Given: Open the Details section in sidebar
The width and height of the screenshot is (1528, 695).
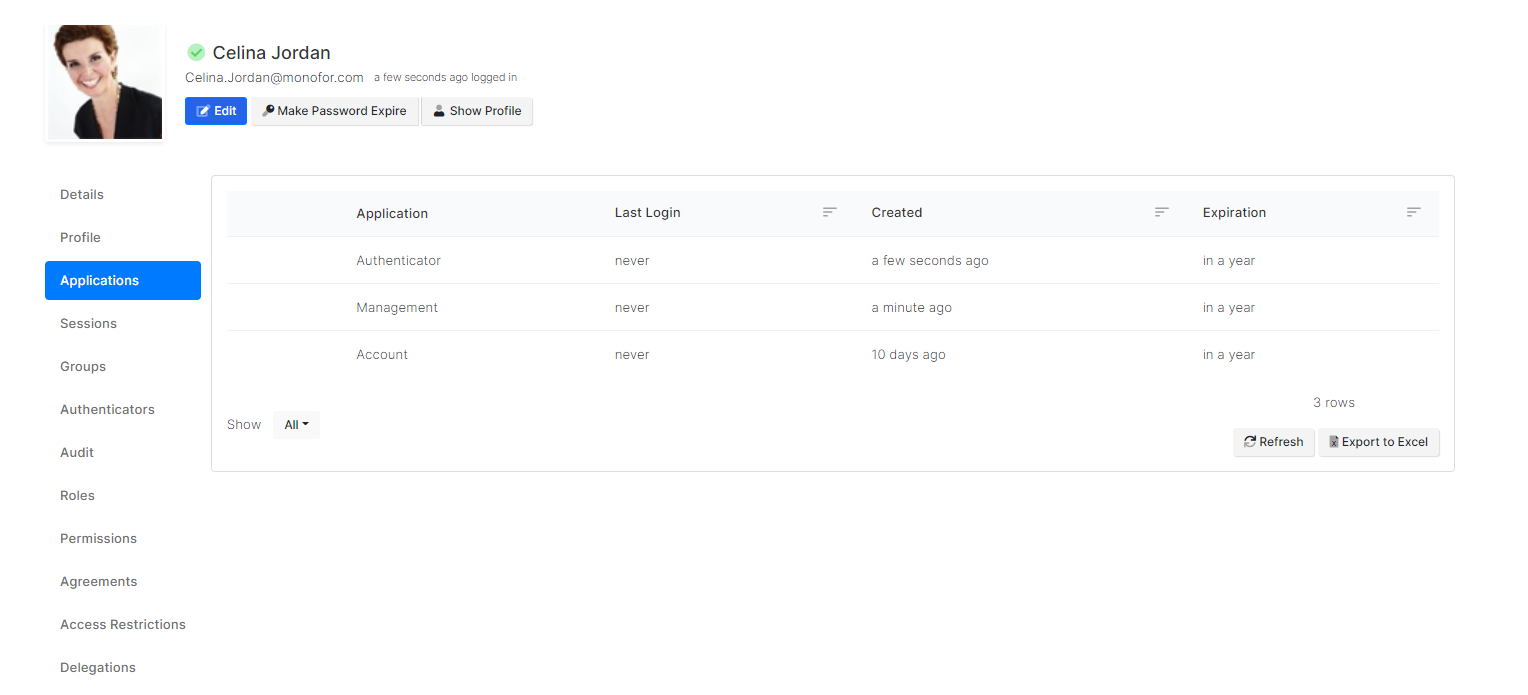Looking at the screenshot, I should [x=82, y=195].
